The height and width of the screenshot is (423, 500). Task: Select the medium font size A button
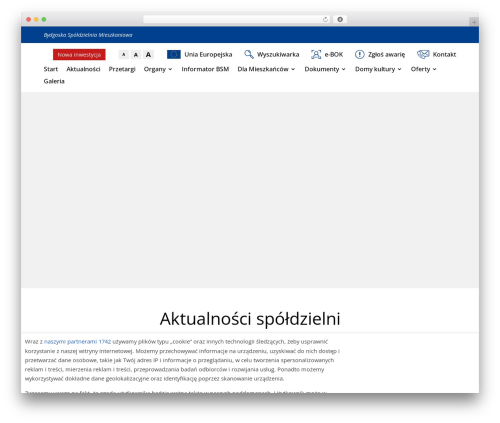click(136, 54)
